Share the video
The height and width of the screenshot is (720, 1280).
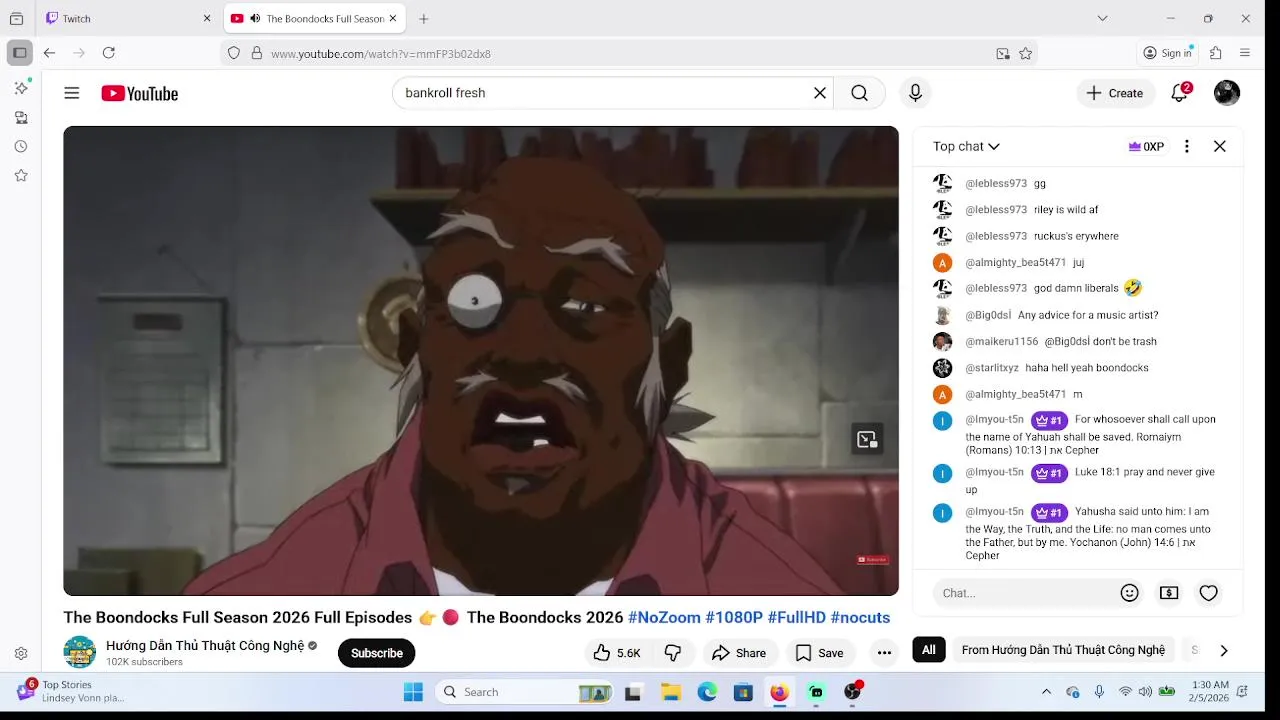(739, 653)
